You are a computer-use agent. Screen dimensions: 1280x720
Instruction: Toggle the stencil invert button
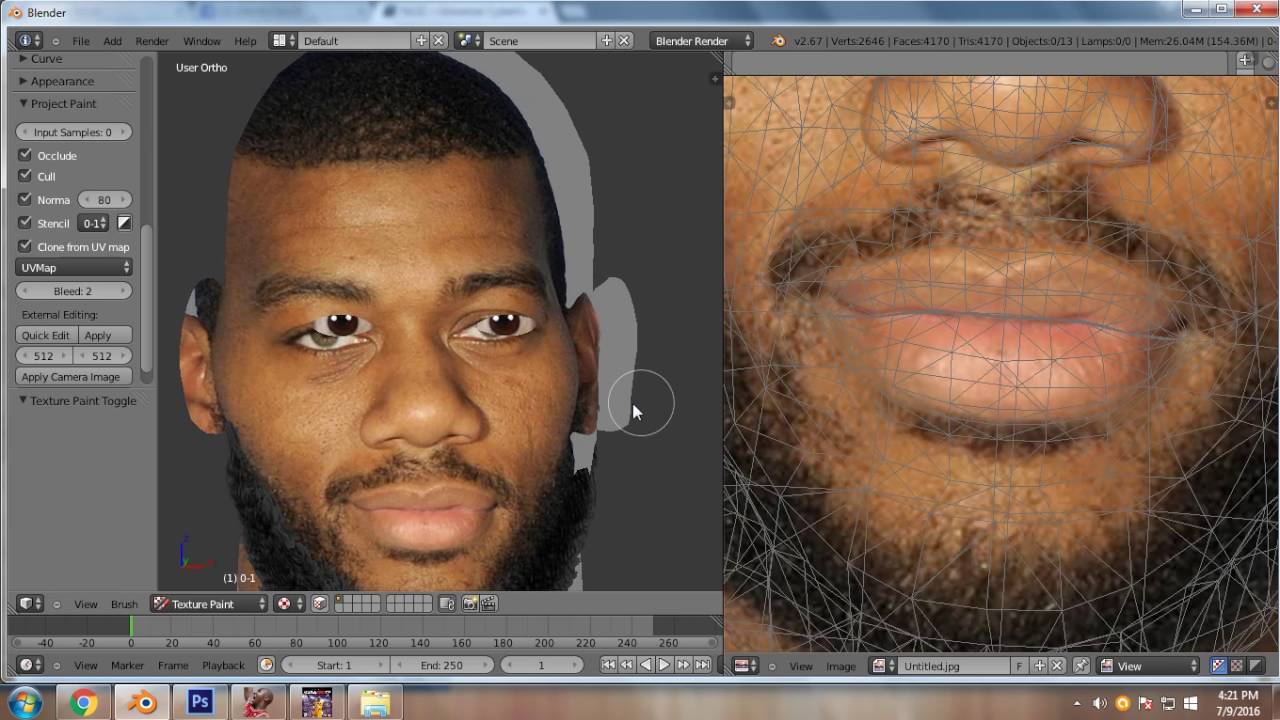point(124,223)
